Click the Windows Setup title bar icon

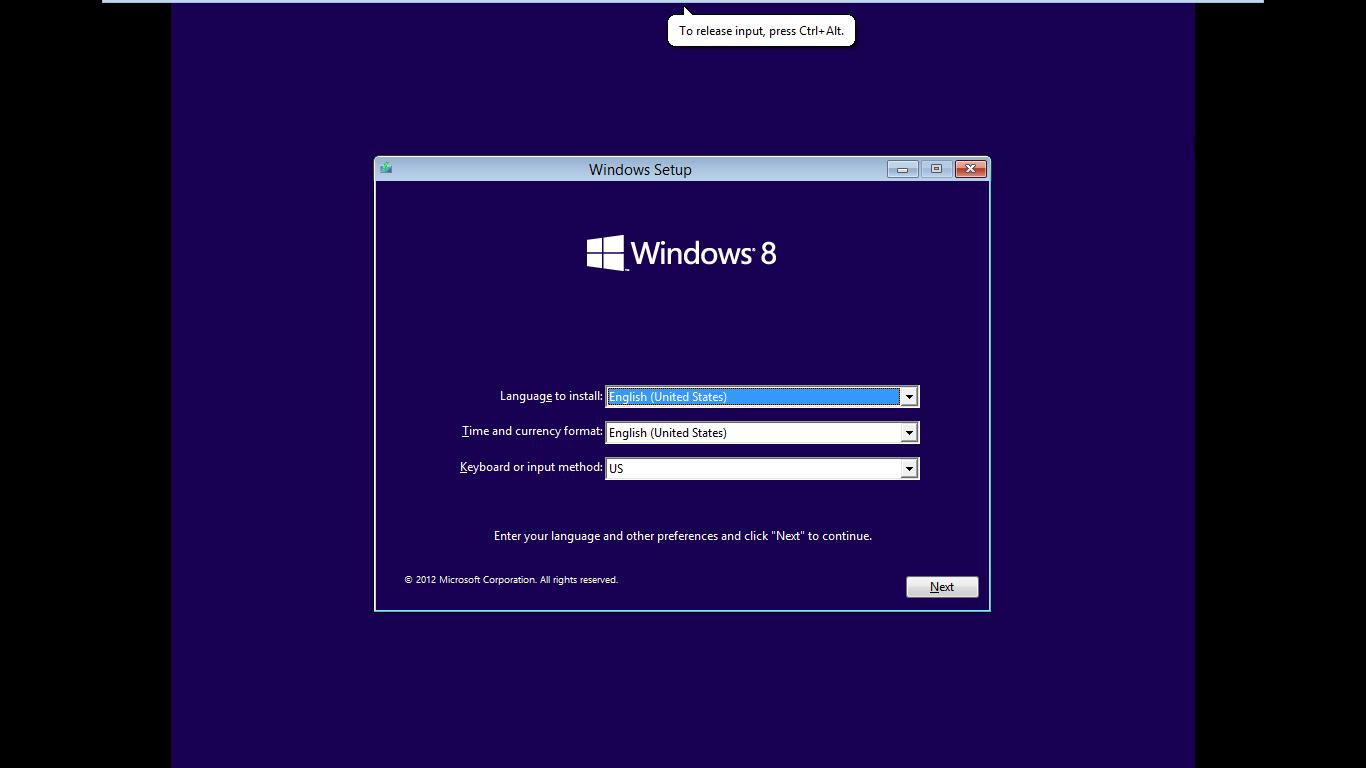tap(386, 168)
